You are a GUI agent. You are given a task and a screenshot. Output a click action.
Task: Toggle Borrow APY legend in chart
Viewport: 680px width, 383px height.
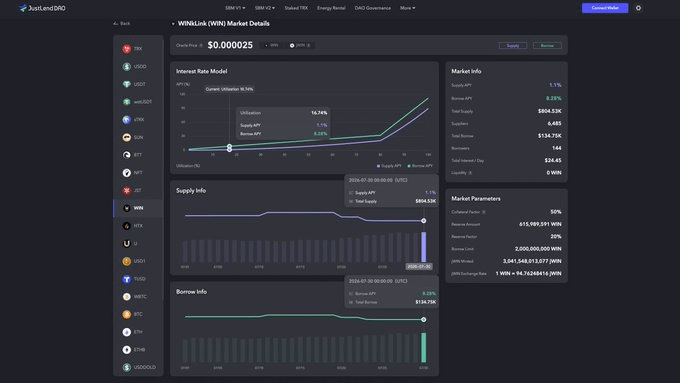pyautogui.click(x=420, y=166)
